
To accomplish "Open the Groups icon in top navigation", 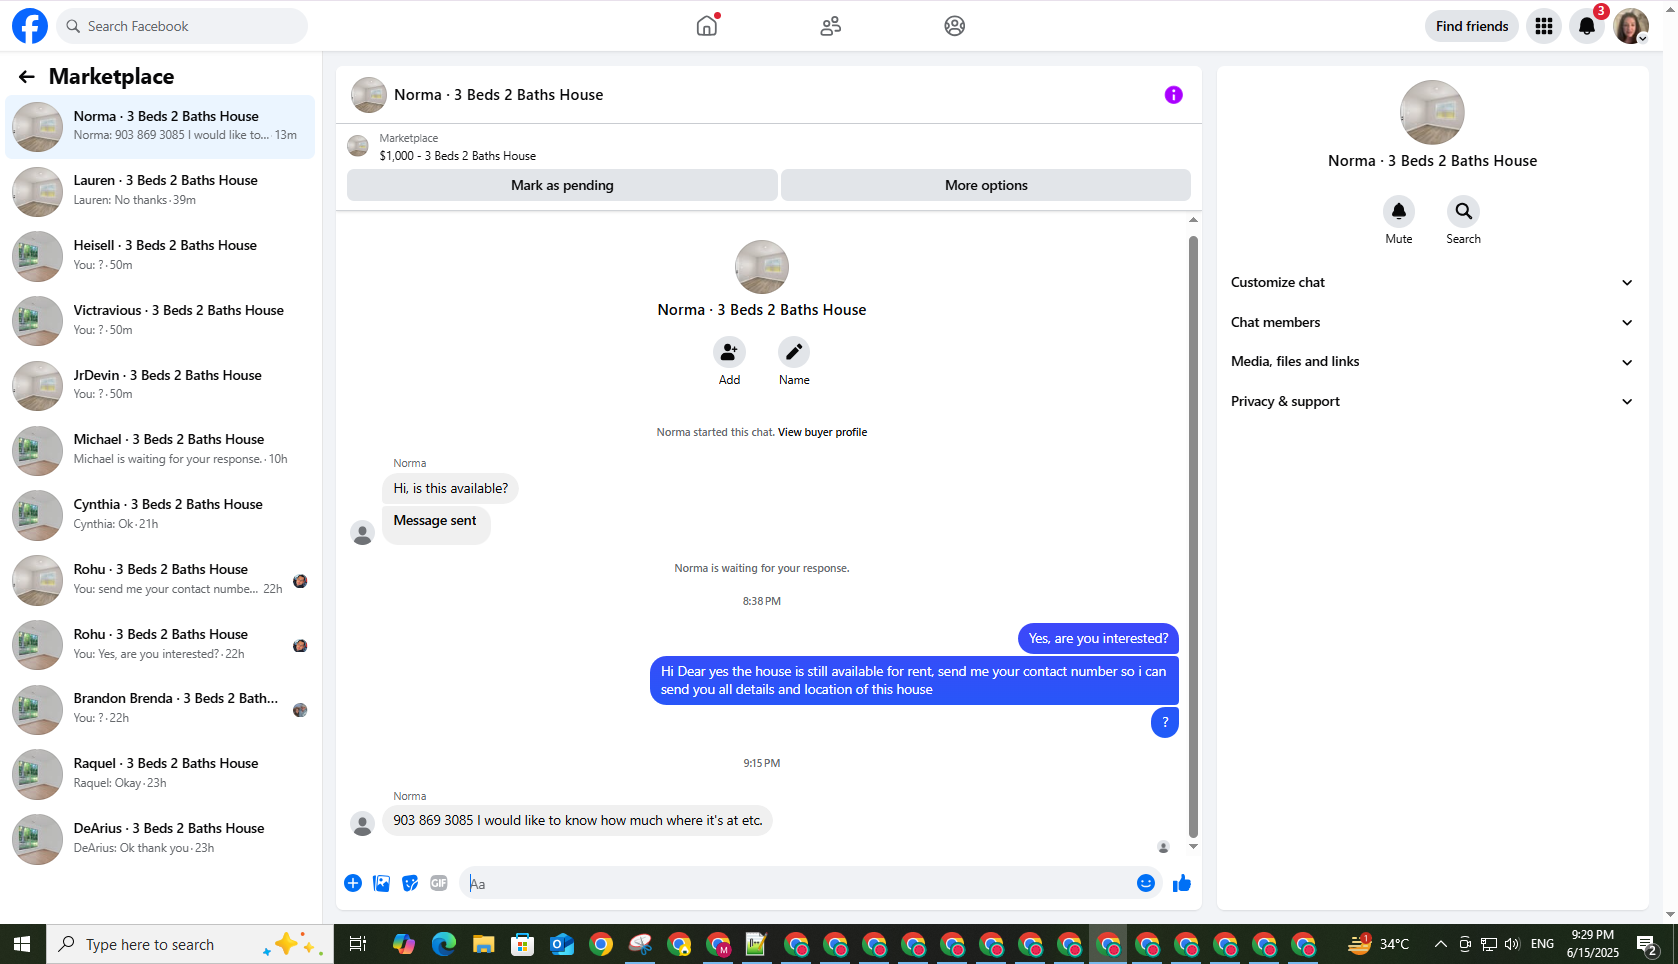I will [955, 26].
